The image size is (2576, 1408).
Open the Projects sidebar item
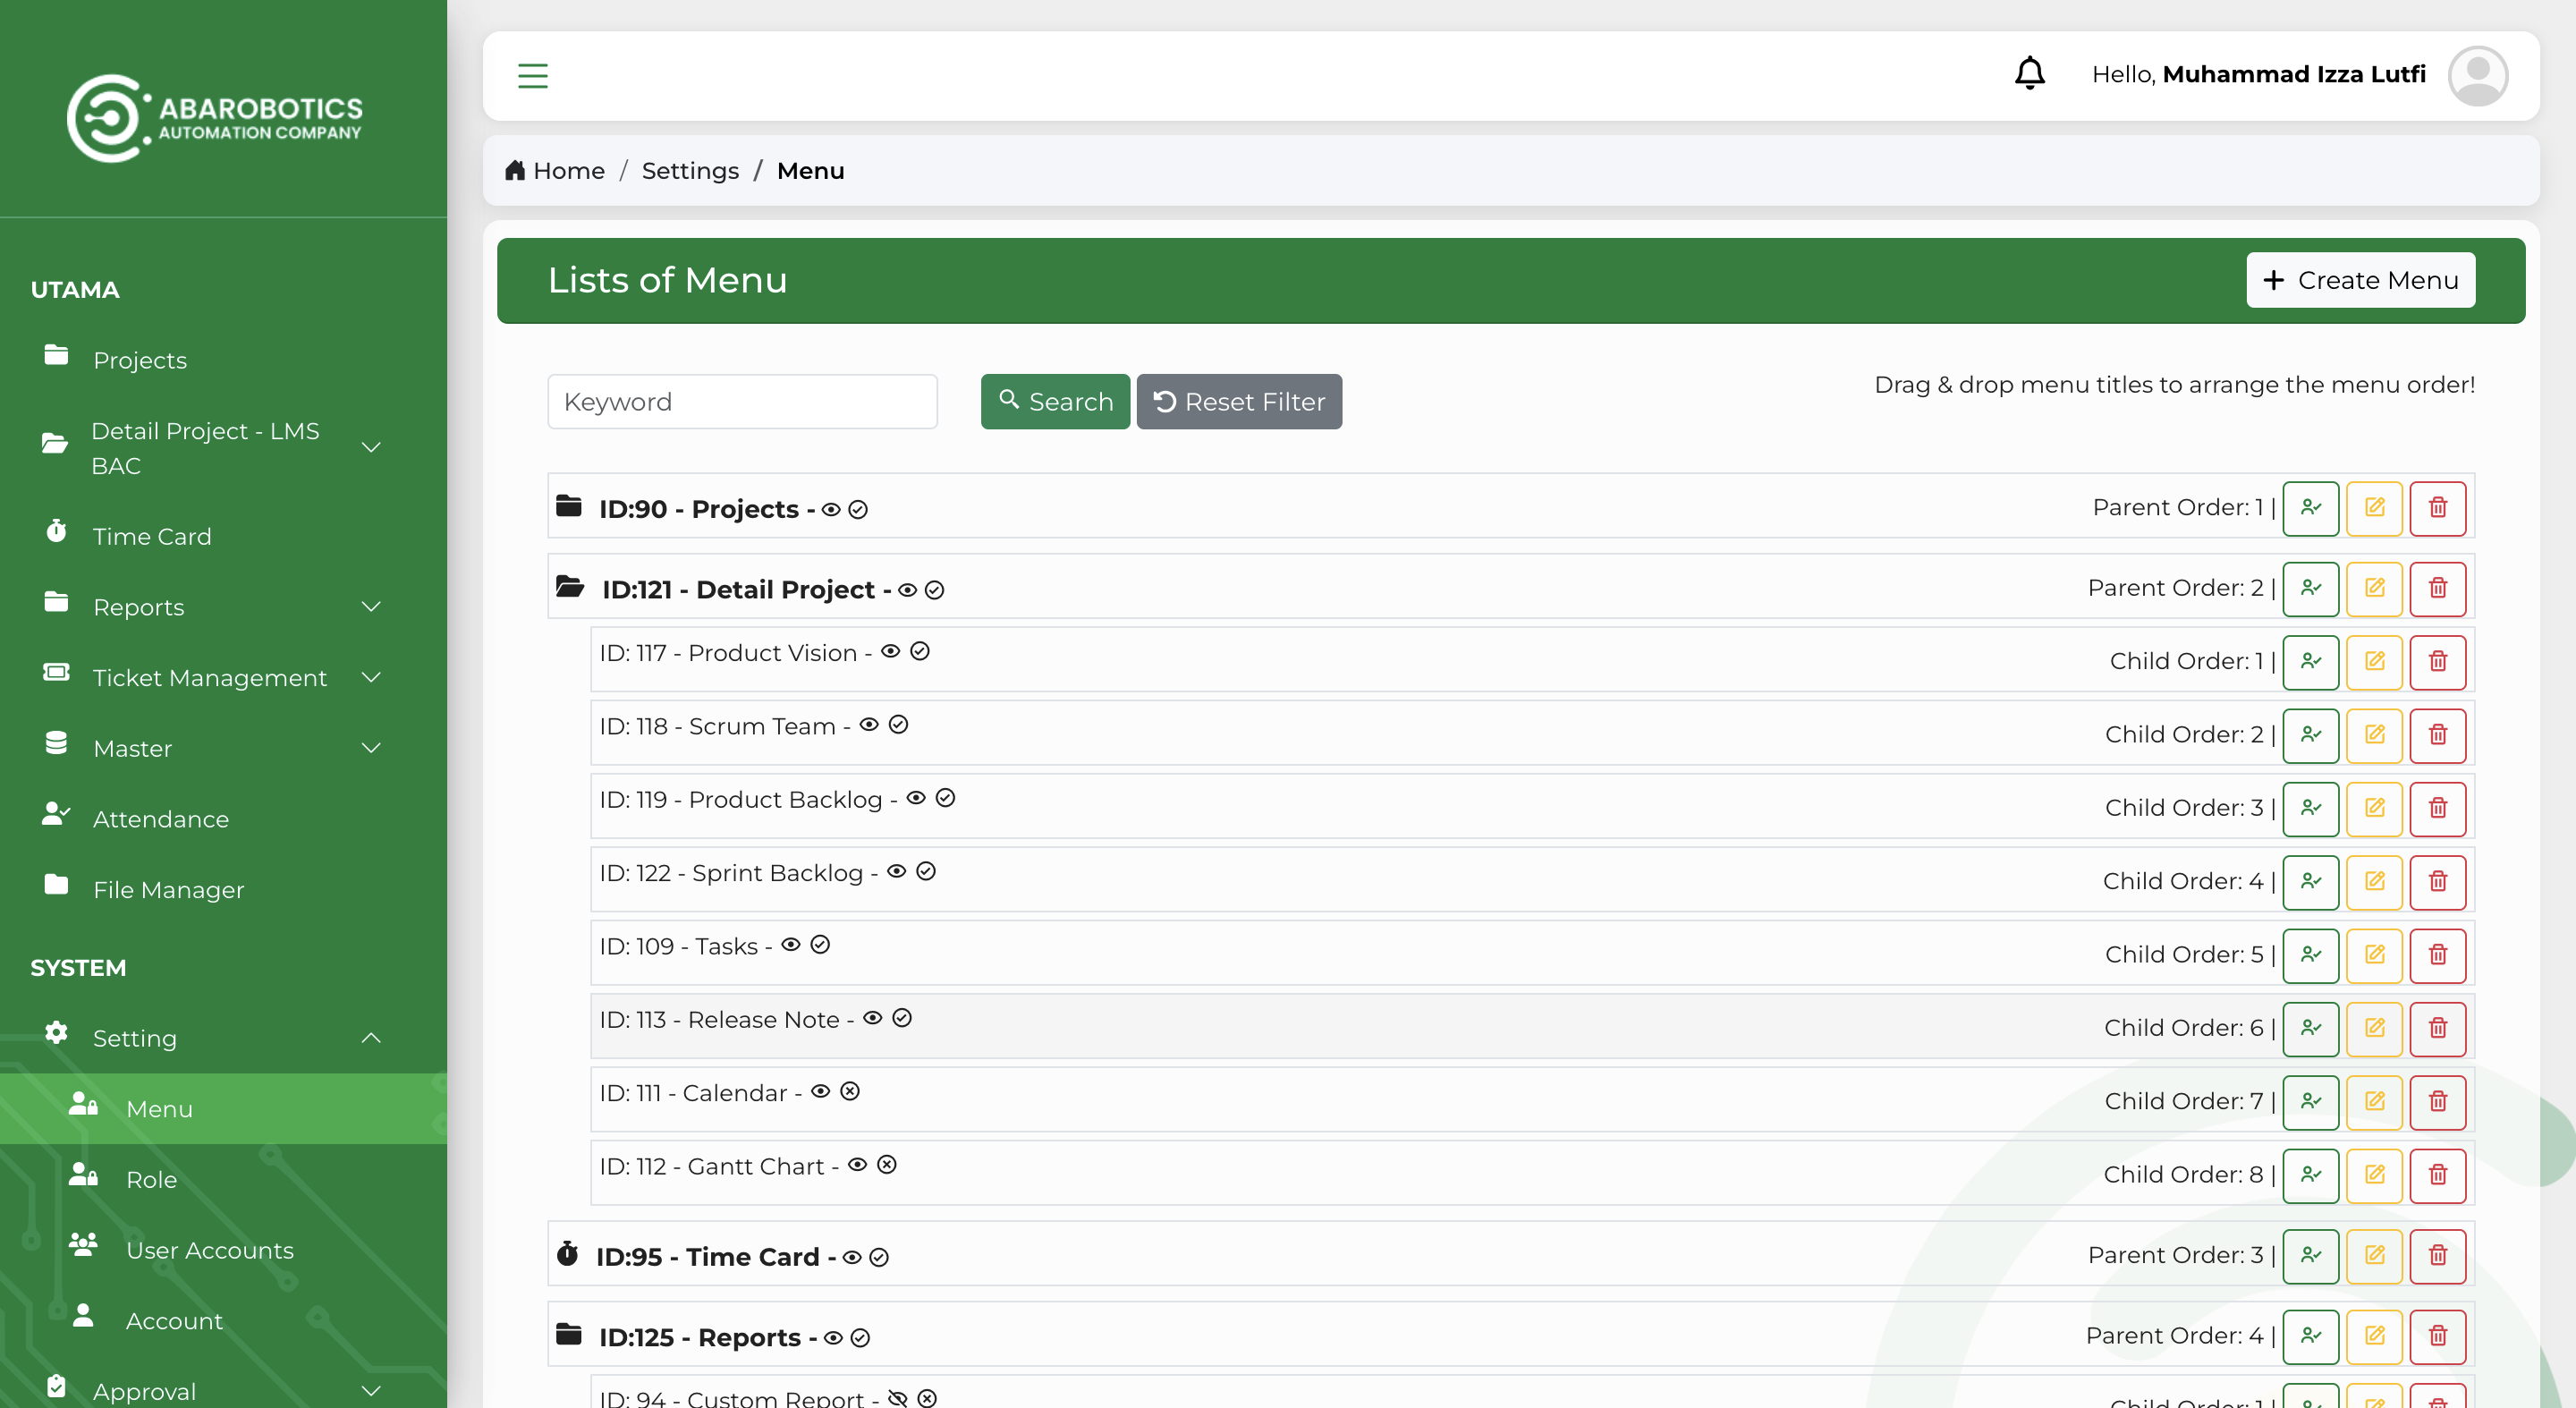pyautogui.click(x=140, y=360)
